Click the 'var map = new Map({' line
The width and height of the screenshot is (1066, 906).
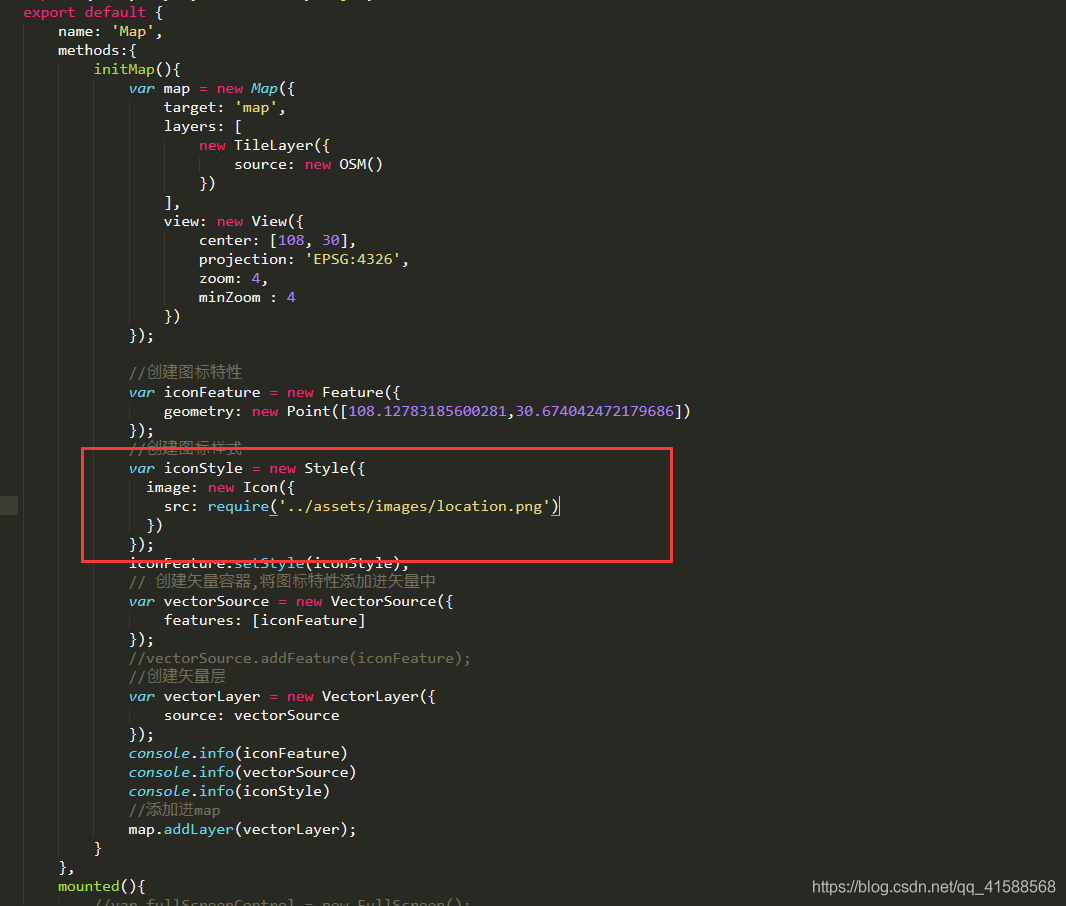(x=211, y=88)
